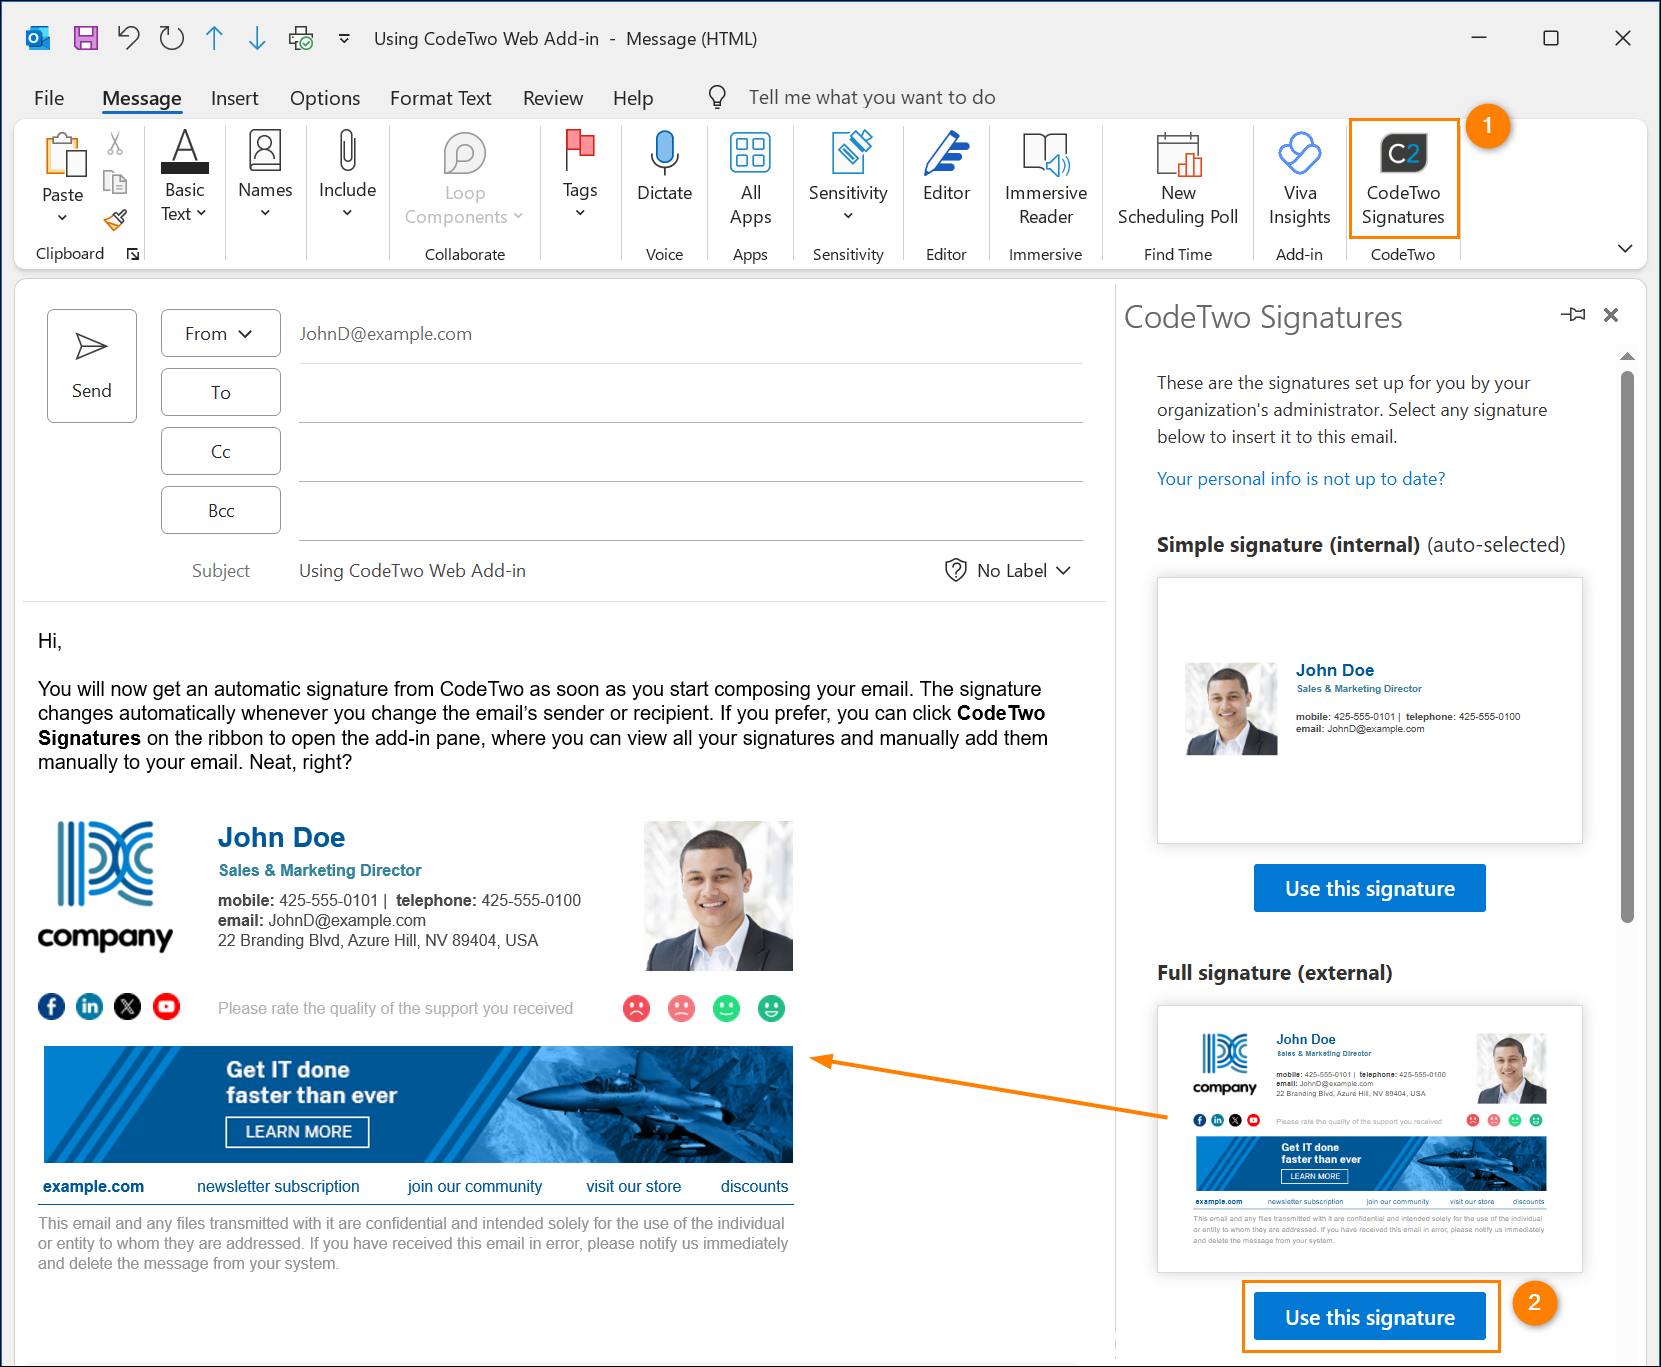Use the Simple internal signature

coord(1369,888)
